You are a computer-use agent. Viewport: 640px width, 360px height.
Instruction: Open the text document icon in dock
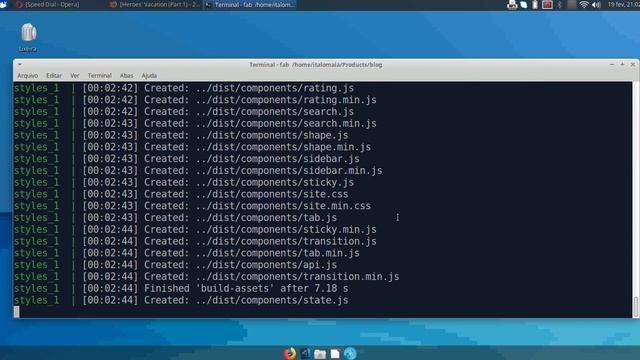point(335,354)
